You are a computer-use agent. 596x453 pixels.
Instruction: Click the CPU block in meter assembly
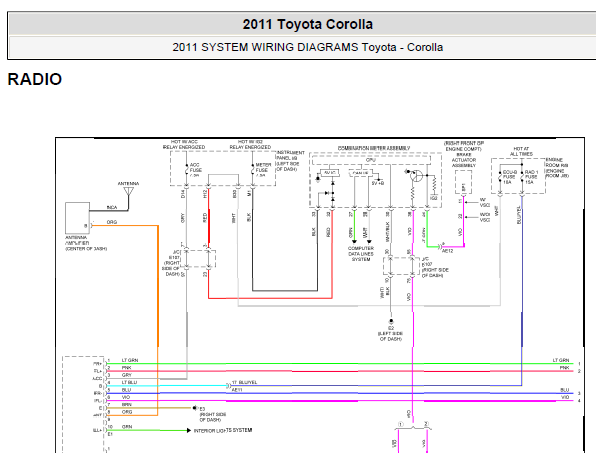(371, 160)
